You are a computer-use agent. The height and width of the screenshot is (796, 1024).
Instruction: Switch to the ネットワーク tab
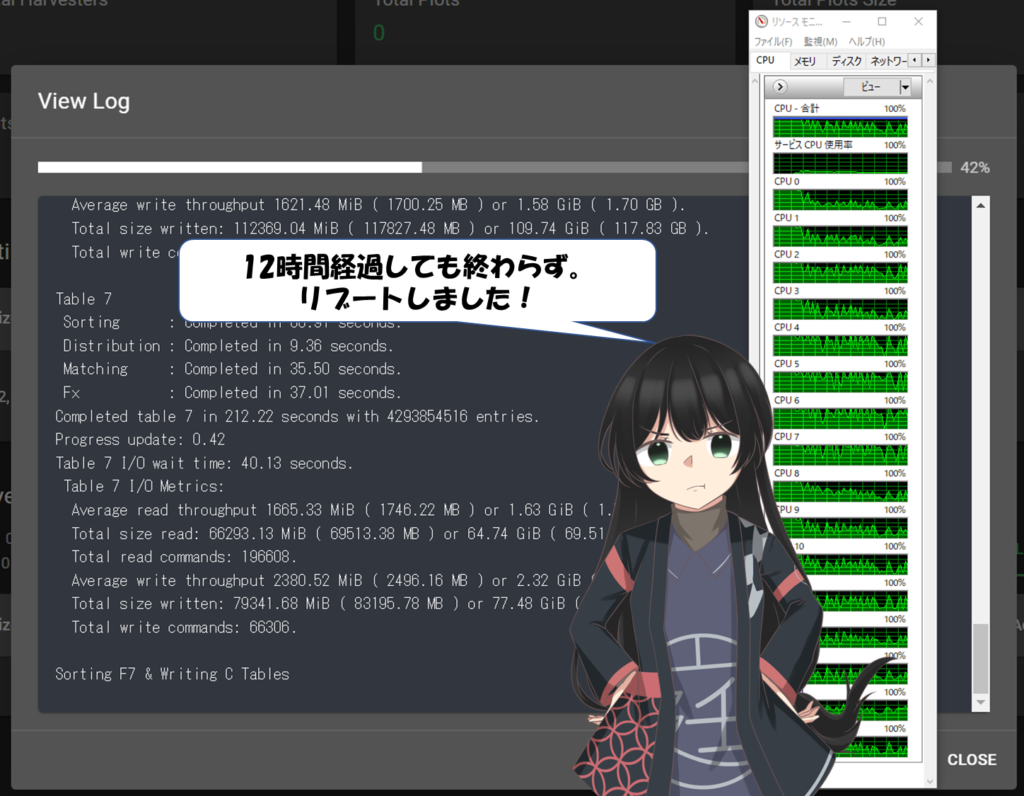888,61
